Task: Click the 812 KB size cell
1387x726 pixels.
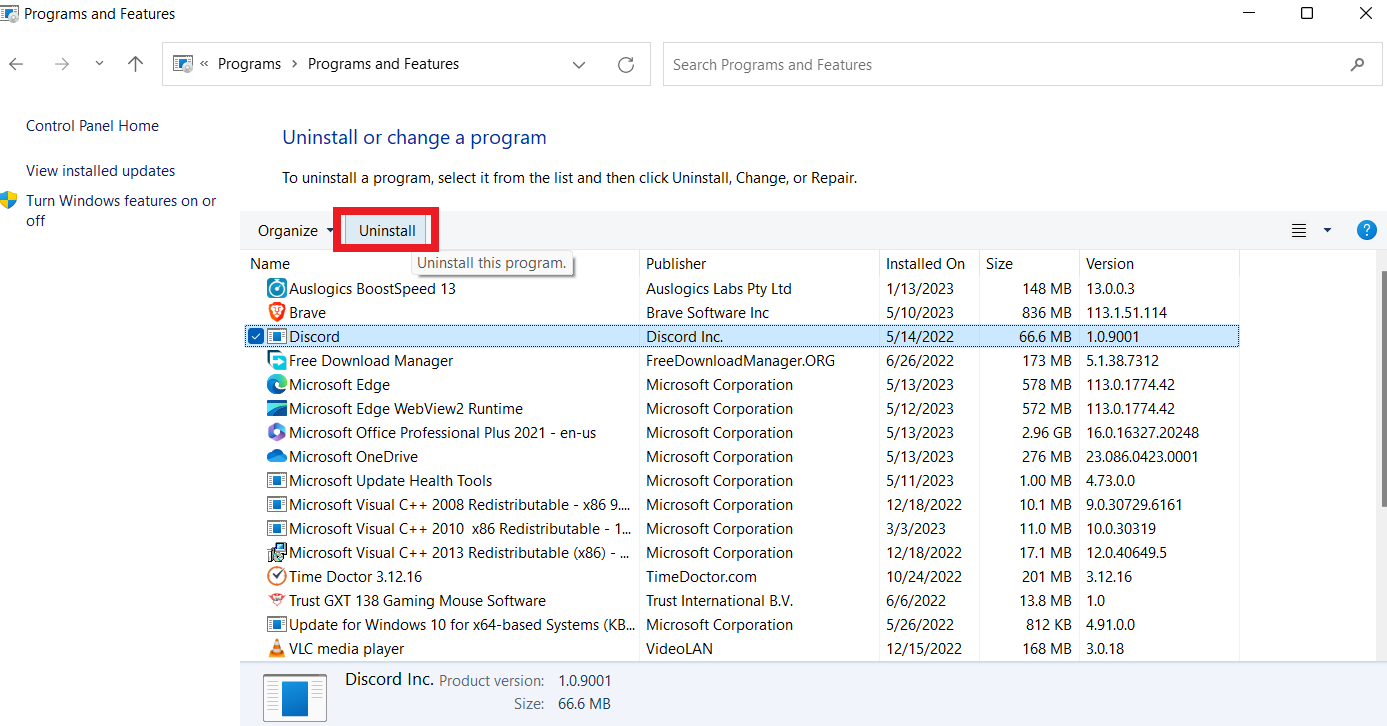Action: pyautogui.click(x=1047, y=624)
